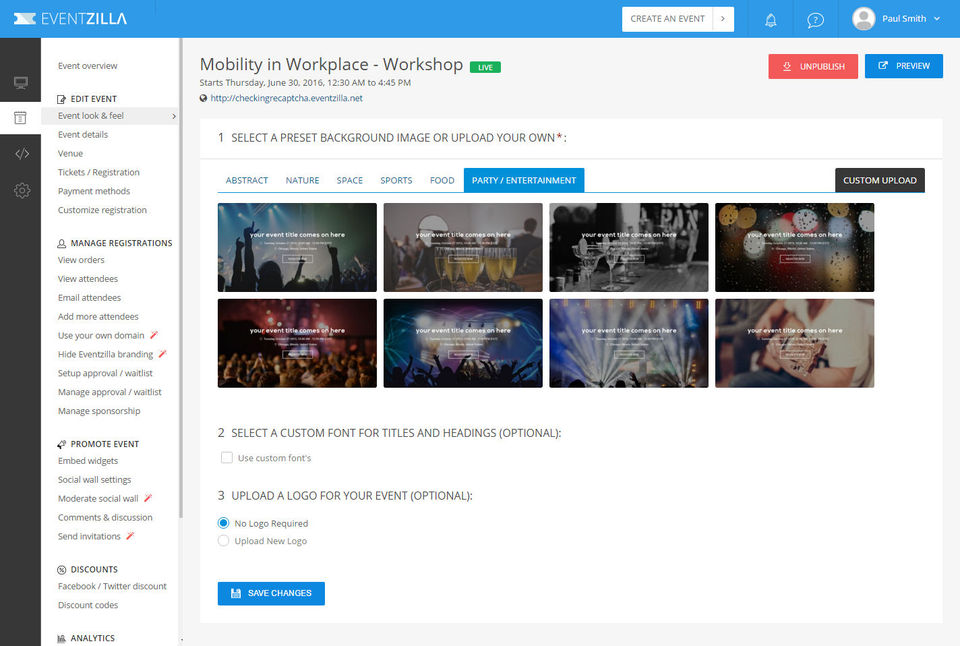Click the Discounts percent icon
This screenshot has width=960, height=646.
61,569
